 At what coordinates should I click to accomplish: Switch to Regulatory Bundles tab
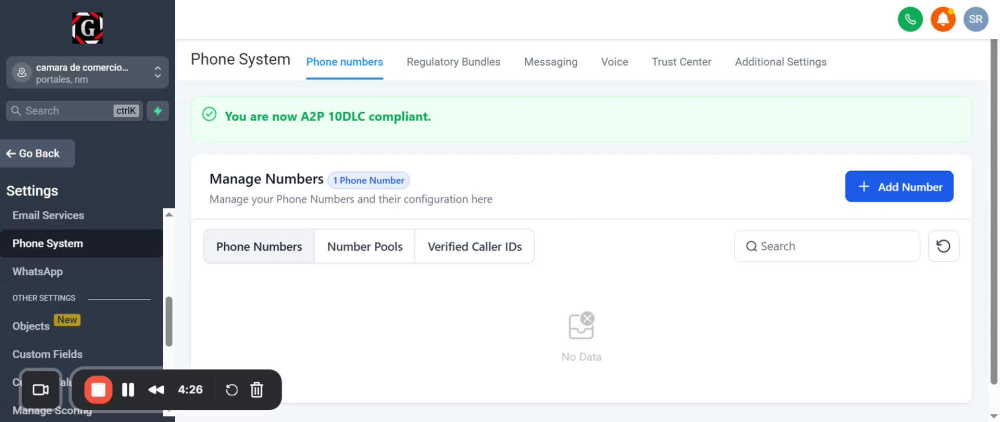point(453,62)
